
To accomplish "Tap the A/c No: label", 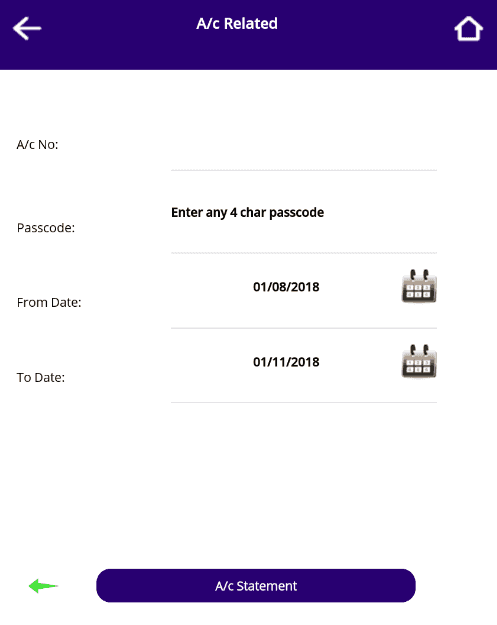I will point(37,144).
